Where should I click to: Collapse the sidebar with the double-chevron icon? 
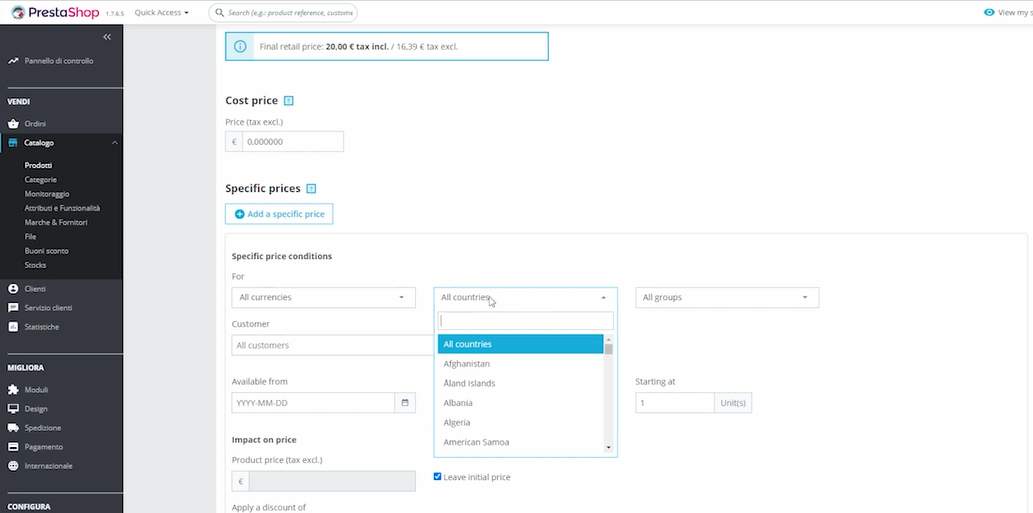pos(107,37)
